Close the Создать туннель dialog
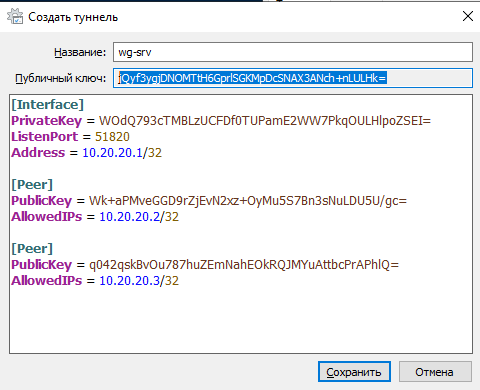This screenshot has height=390, width=480. click(x=468, y=16)
